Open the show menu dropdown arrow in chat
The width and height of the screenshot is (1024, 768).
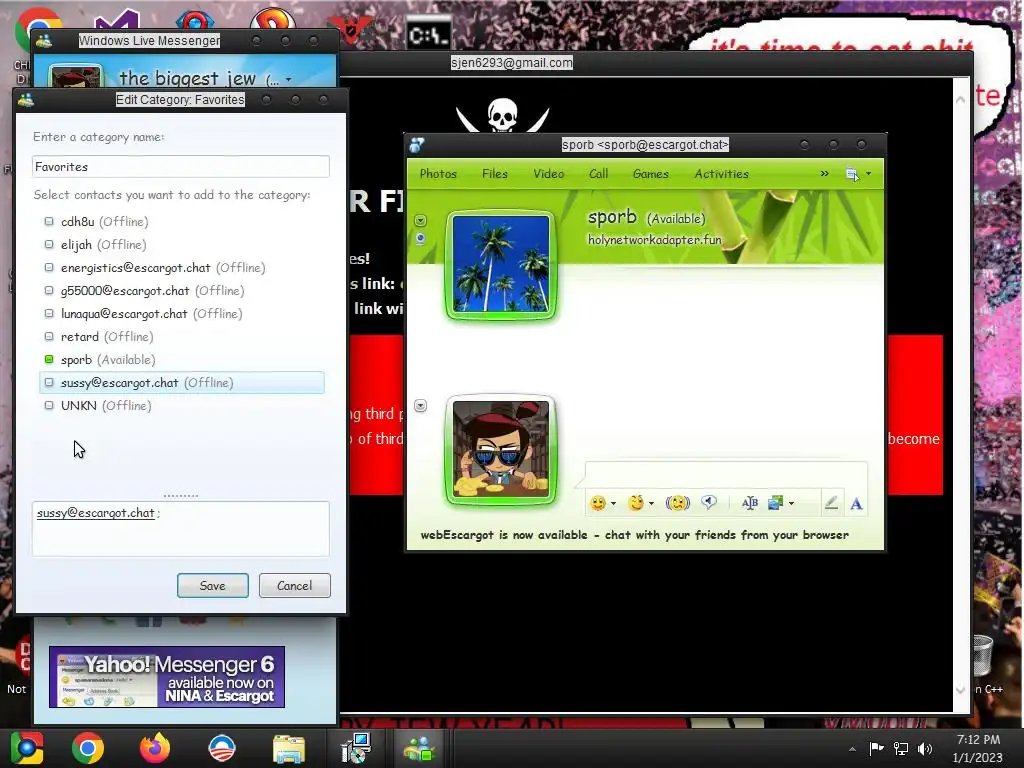(869, 174)
